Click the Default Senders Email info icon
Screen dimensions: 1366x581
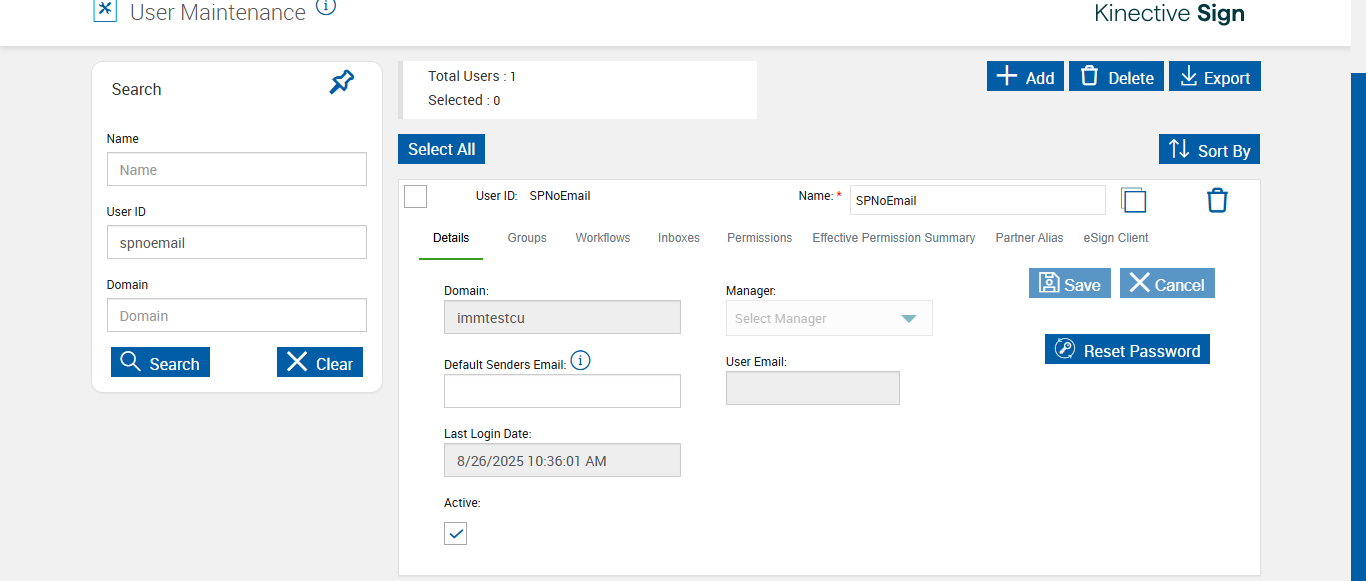pyautogui.click(x=580, y=361)
